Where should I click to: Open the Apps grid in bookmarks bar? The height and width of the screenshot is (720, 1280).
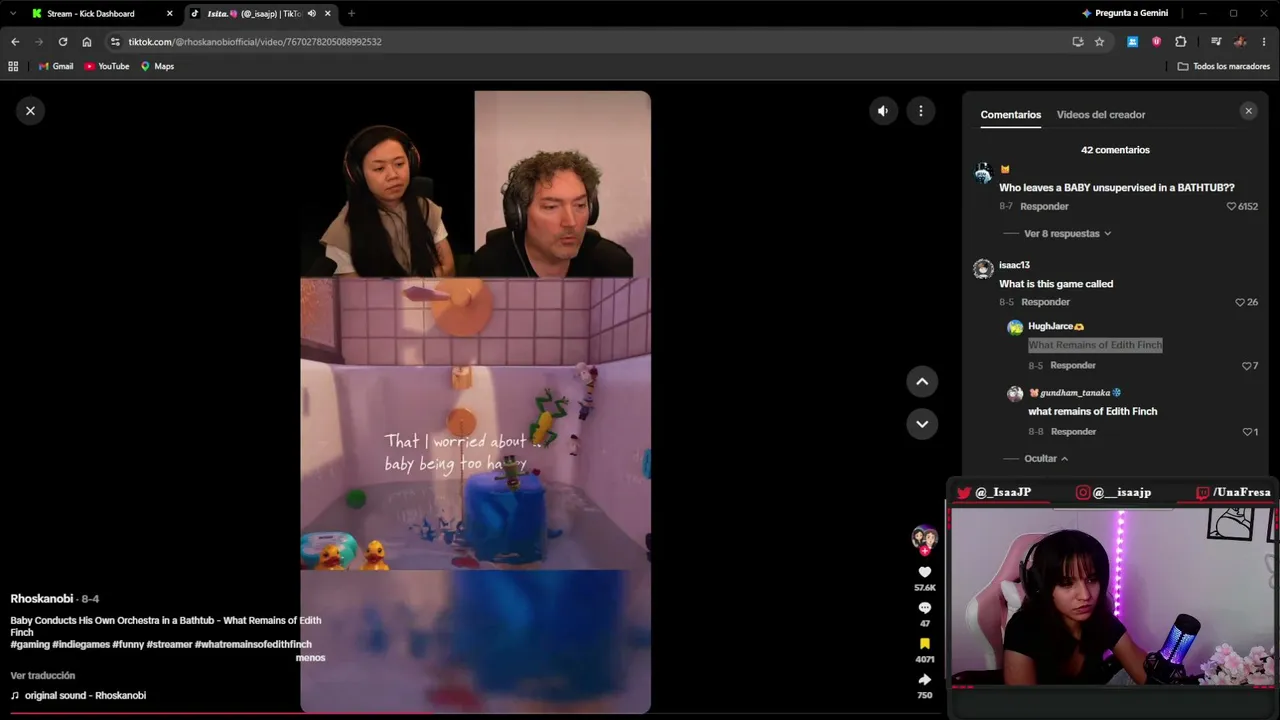point(13,66)
